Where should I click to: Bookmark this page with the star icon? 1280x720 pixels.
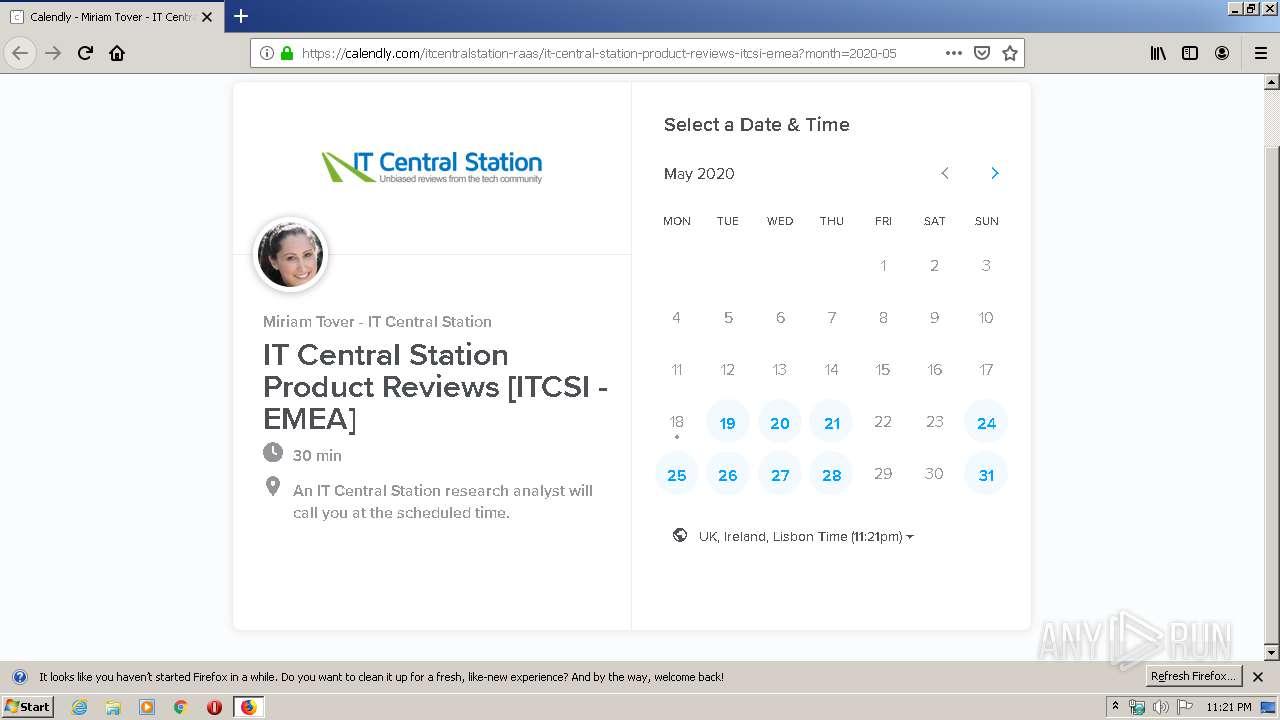click(x=1010, y=53)
